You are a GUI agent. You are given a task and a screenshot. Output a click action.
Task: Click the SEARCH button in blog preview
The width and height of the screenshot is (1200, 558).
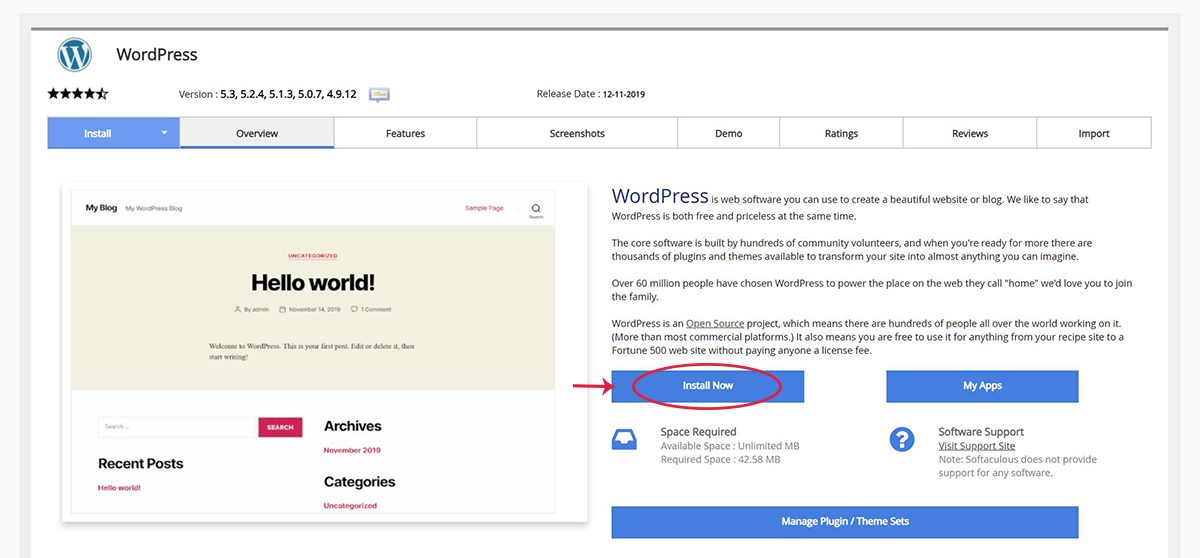click(280, 427)
